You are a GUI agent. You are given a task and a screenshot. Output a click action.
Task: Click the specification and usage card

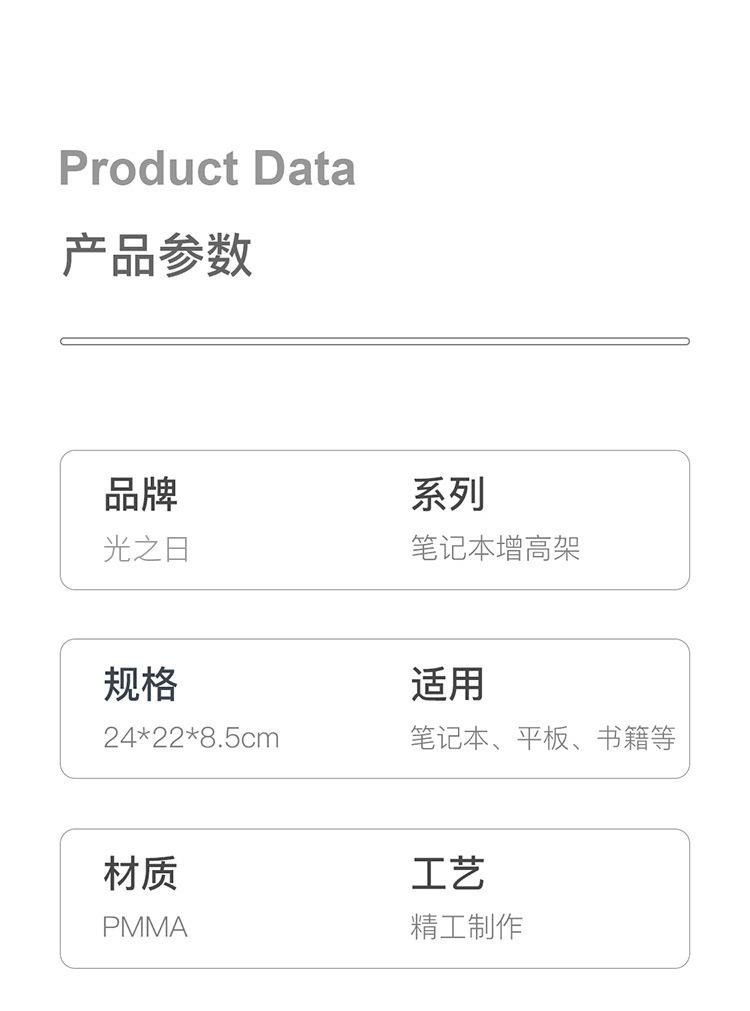click(x=375, y=709)
